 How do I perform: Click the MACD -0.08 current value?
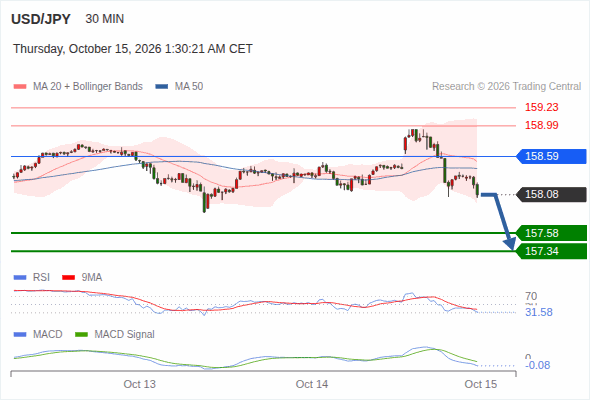(x=537, y=365)
